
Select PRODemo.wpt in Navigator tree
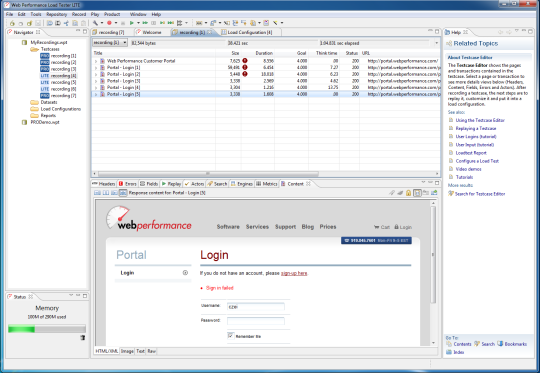tap(45, 122)
